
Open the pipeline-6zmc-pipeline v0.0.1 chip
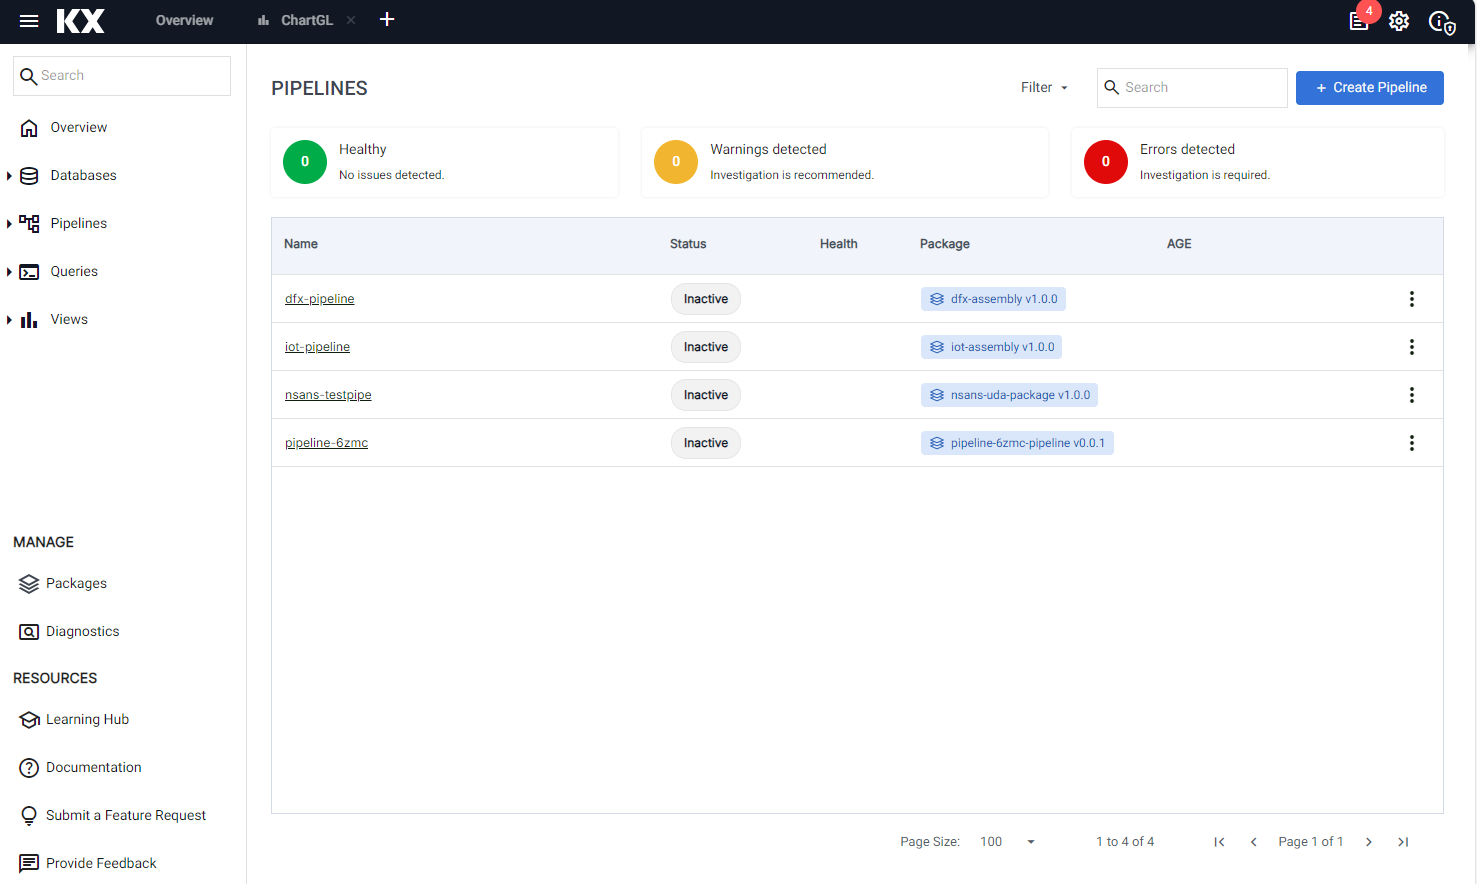[x=1017, y=443]
